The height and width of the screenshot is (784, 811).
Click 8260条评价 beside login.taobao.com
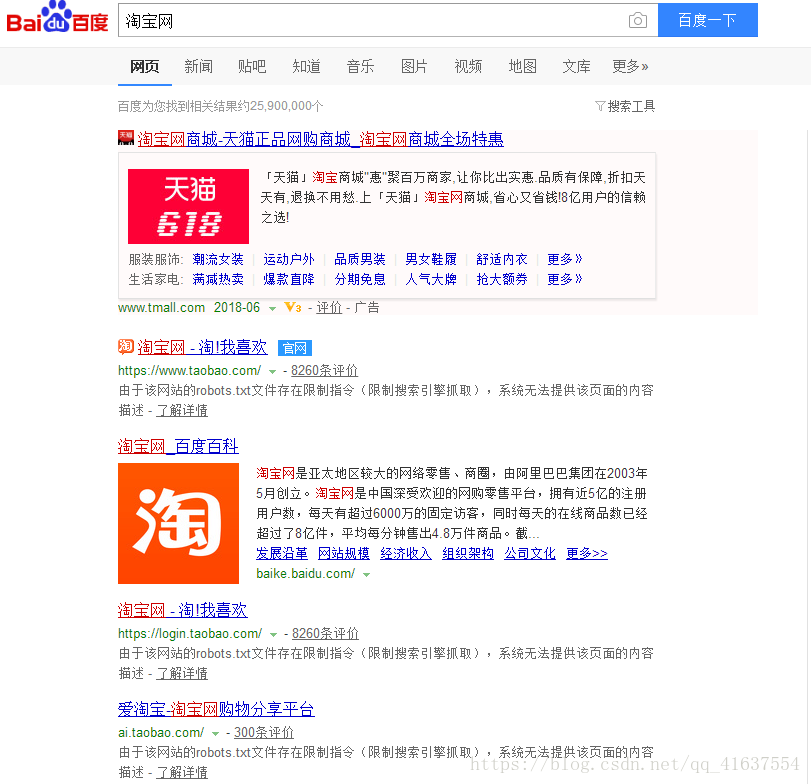click(325, 633)
